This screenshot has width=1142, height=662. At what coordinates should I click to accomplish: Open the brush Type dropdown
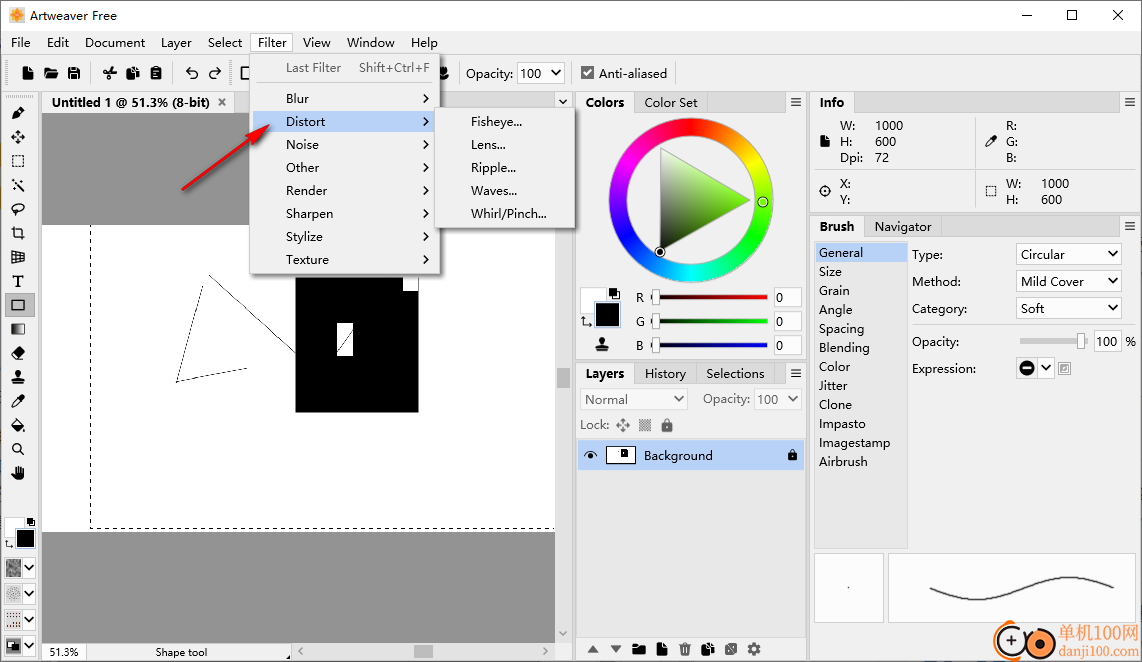1068,254
